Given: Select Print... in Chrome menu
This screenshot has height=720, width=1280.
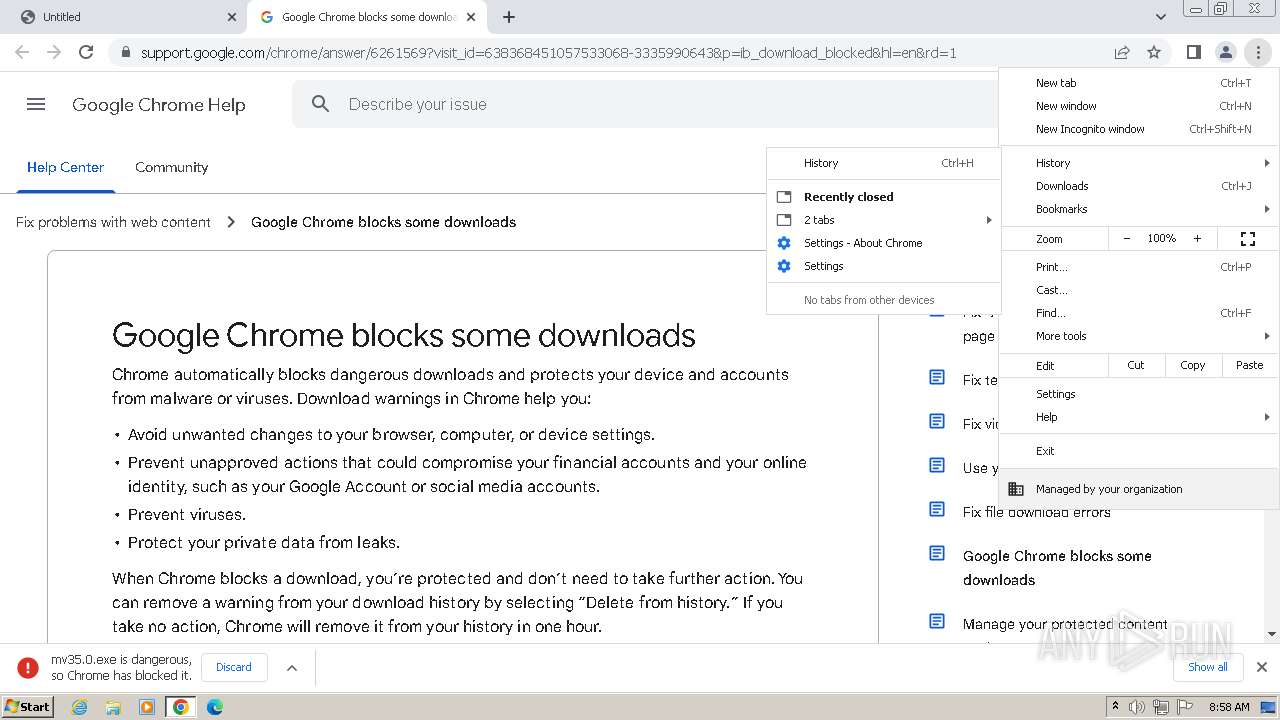Looking at the screenshot, I should coord(1139,267).
